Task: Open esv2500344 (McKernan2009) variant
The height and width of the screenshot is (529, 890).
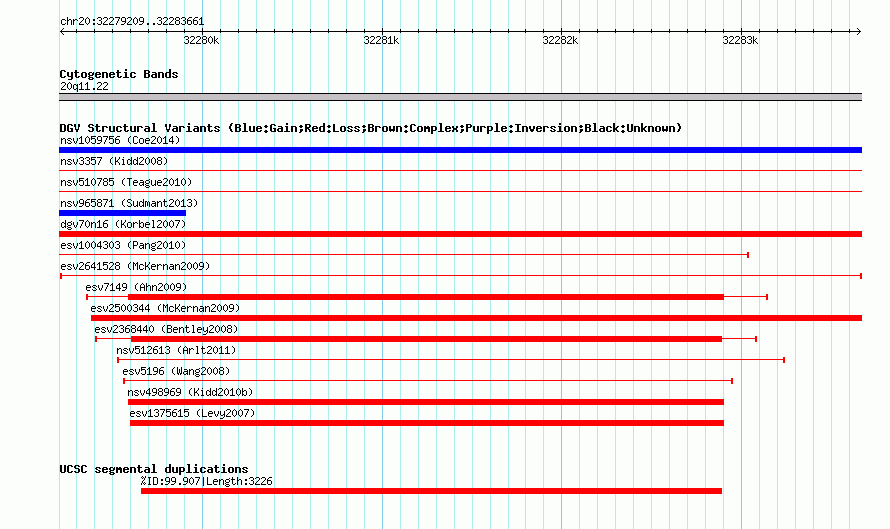Action: 165,308
